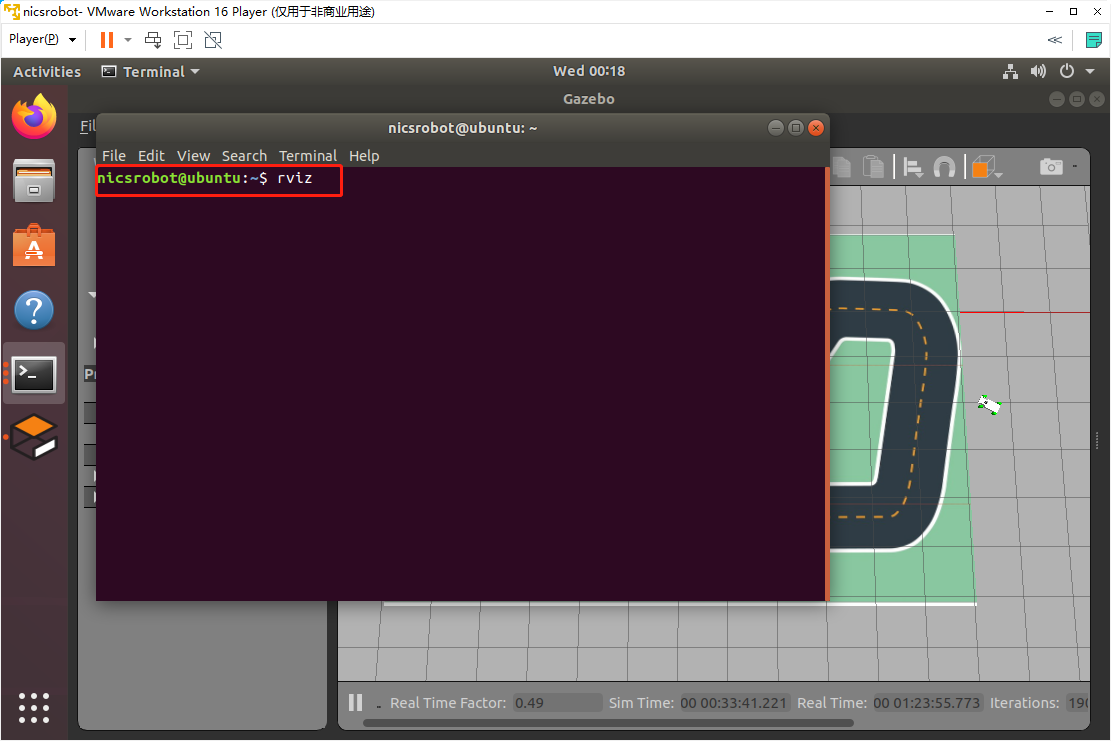Click the Gazebo window title

click(589, 99)
